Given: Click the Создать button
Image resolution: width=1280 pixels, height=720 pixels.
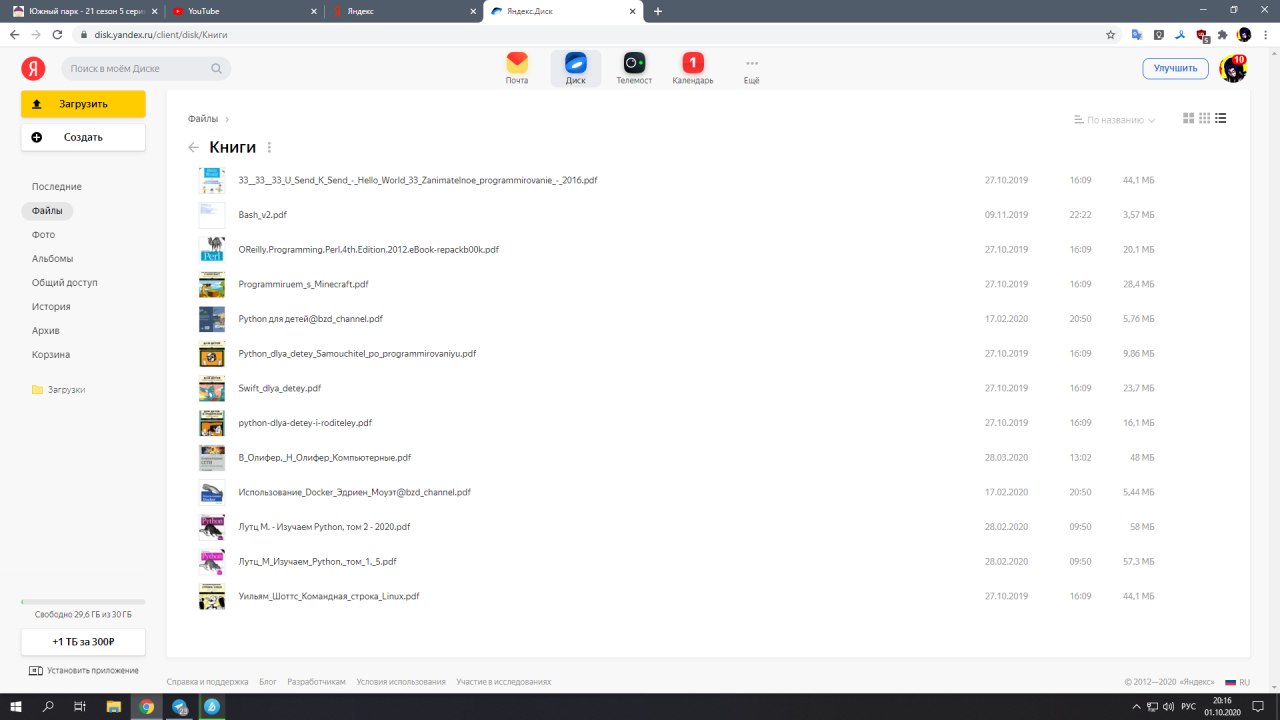Looking at the screenshot, I should (83, 137).
